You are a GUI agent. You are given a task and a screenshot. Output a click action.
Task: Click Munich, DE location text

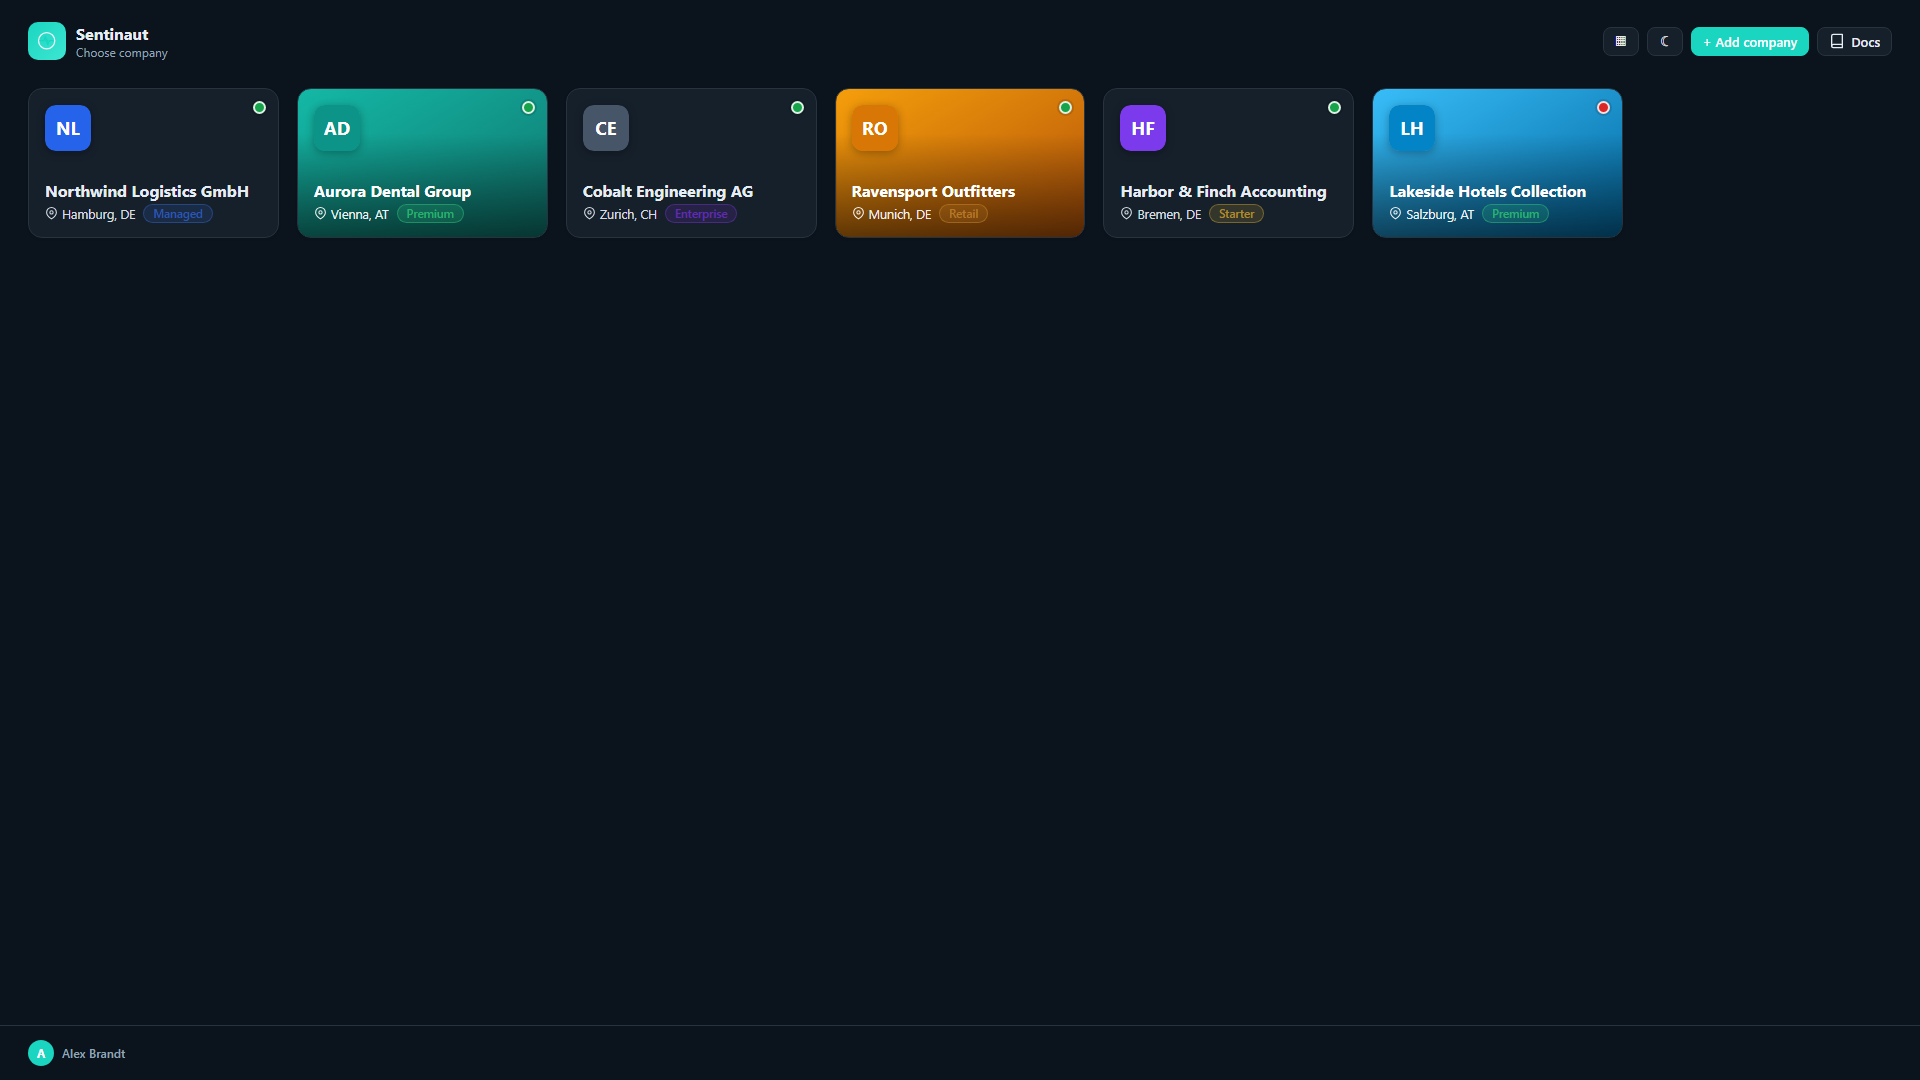(899, 215)
